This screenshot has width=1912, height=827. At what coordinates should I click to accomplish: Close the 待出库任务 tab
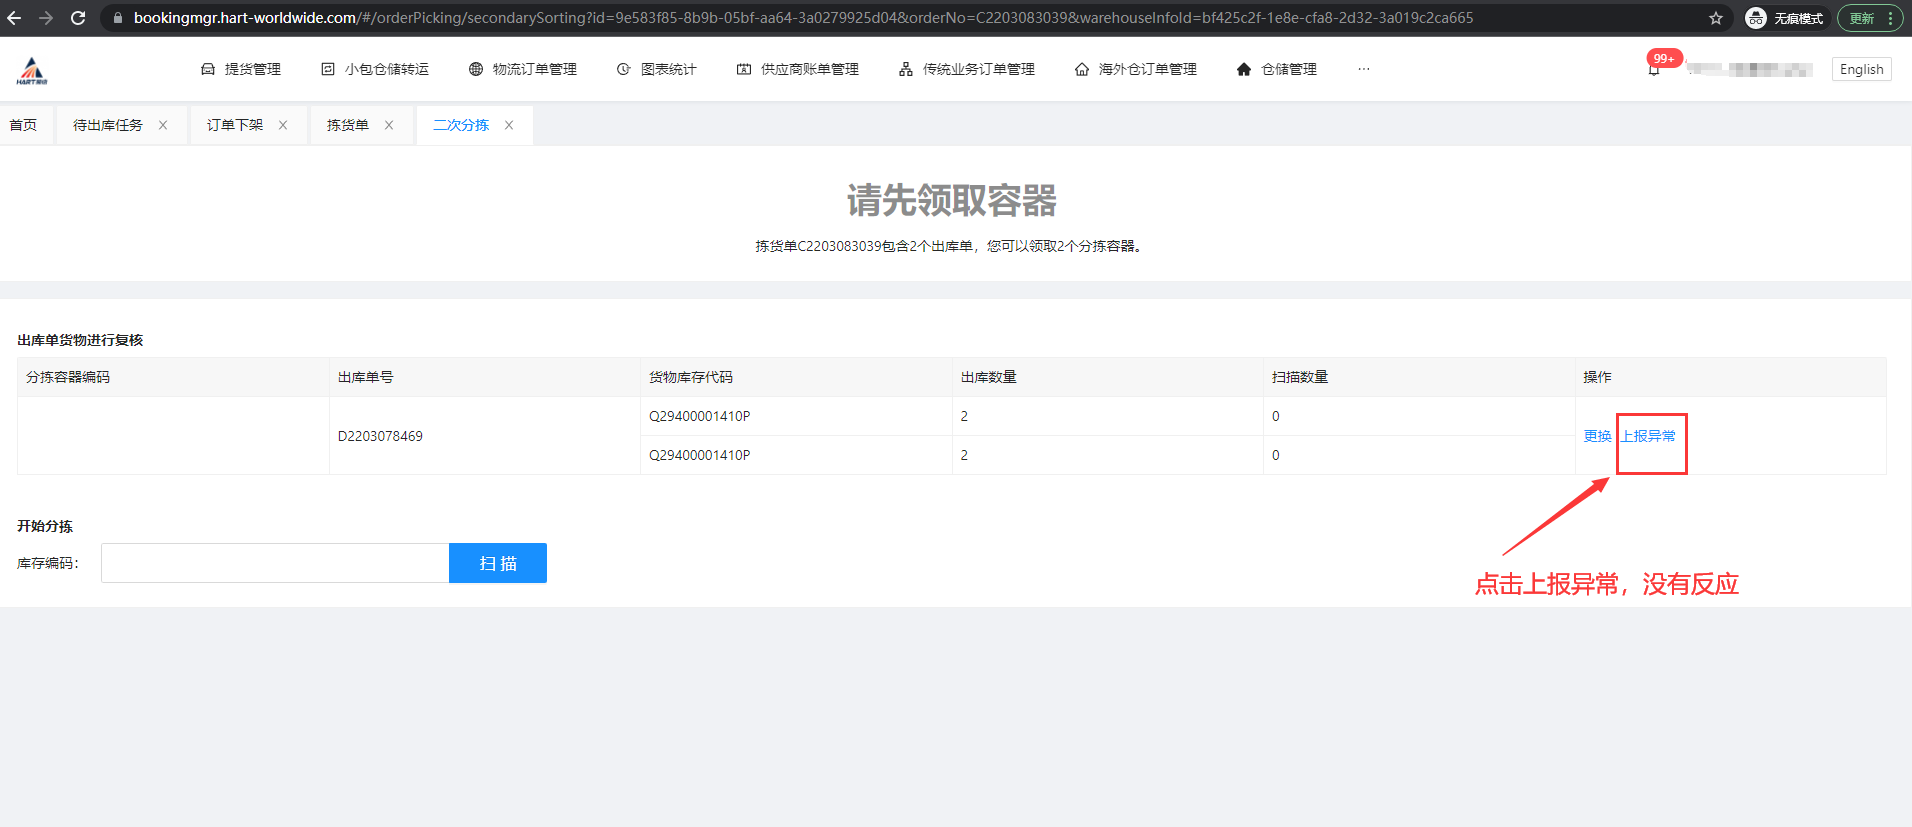(163, 125)
